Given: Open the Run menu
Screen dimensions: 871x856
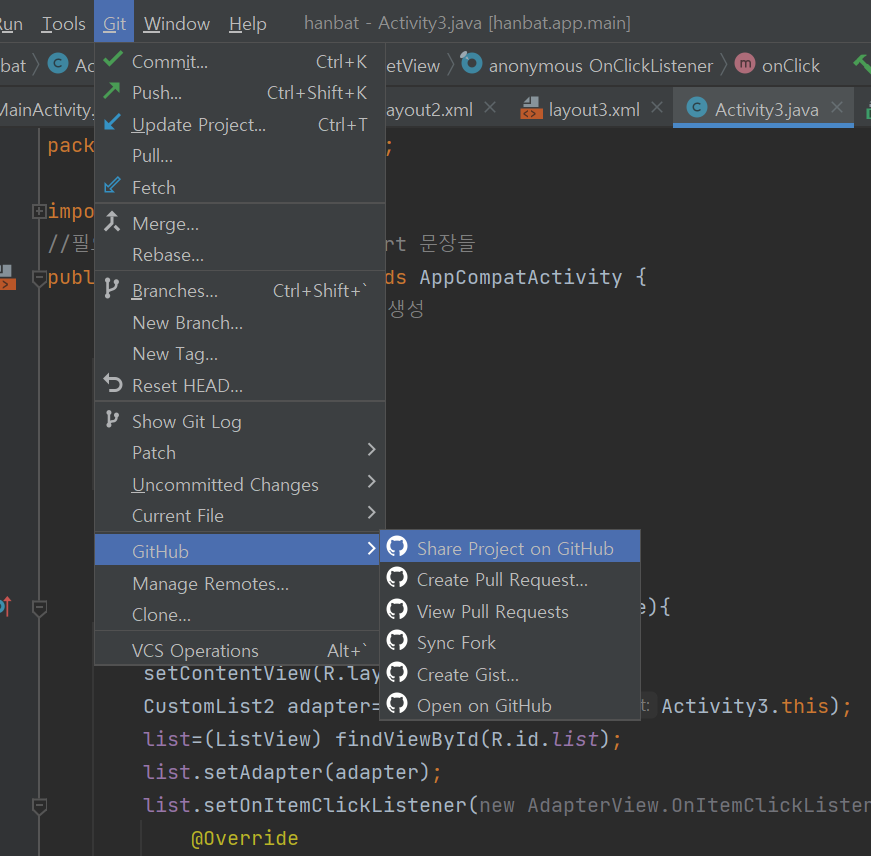Looking at the screenshot, I should tap(11, 24).
